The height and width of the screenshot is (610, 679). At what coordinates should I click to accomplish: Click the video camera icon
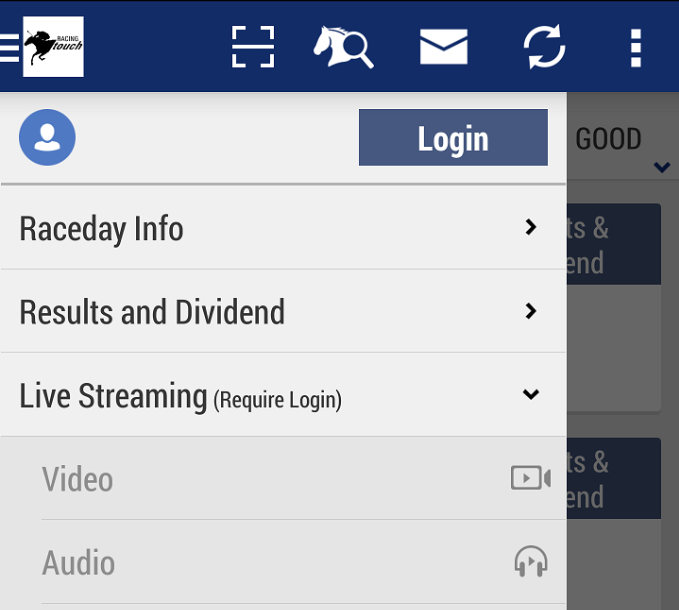[530, 478]
